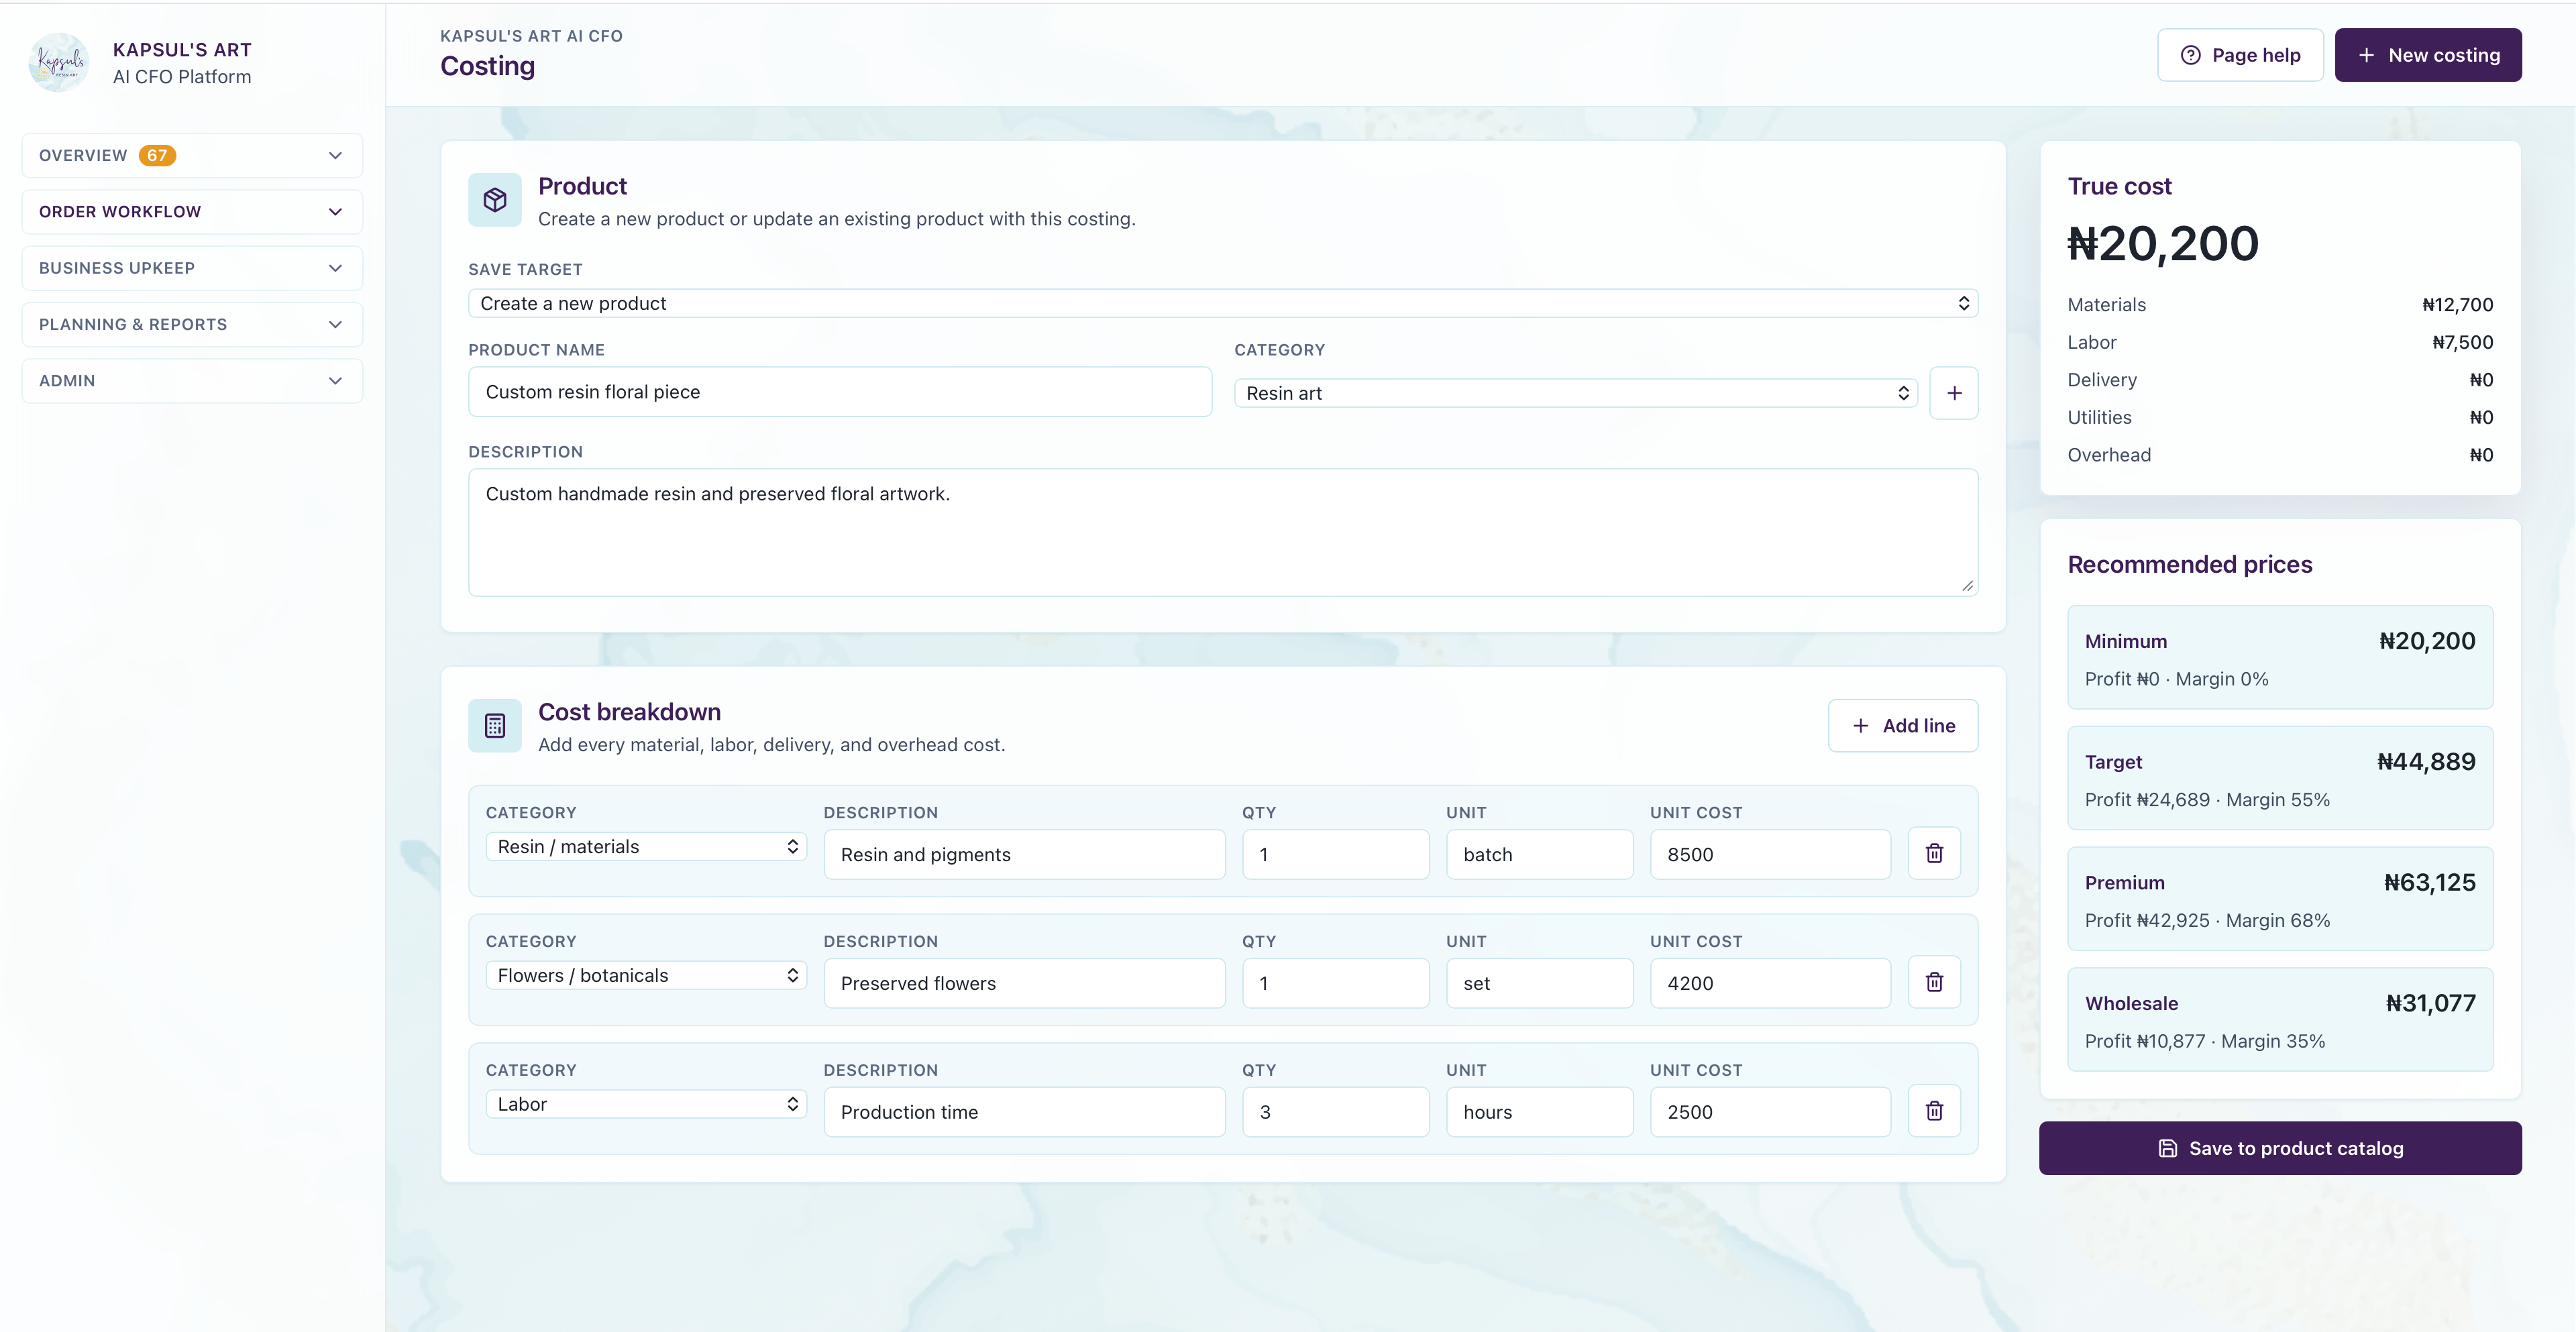The height and width of the screenshot is (1332, 2576).
Task: Open the product Category Resin art dropdown
Action: click(x=1576, y=393)
